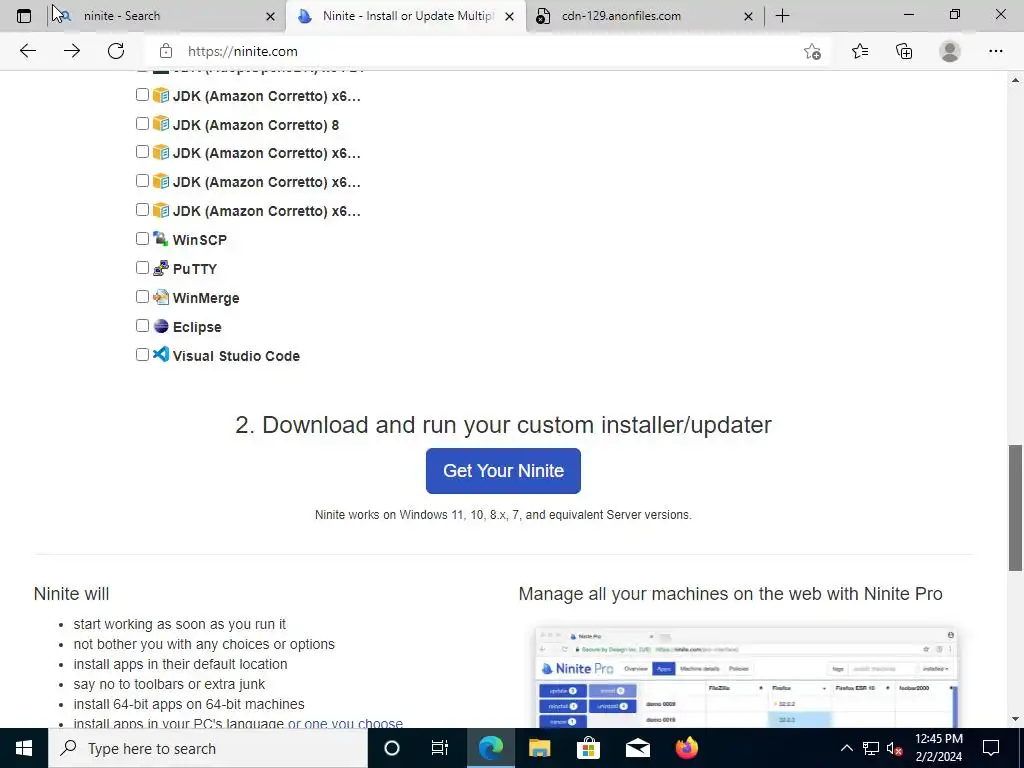Click the WinMerge app icon
The width and height of the screenshot is (1024, 768).
click(x=161, y=296)
